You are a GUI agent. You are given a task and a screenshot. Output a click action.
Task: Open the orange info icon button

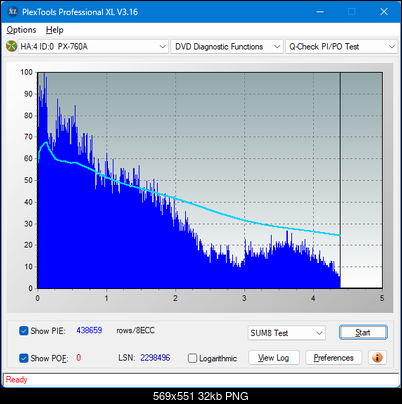(377, 358)
